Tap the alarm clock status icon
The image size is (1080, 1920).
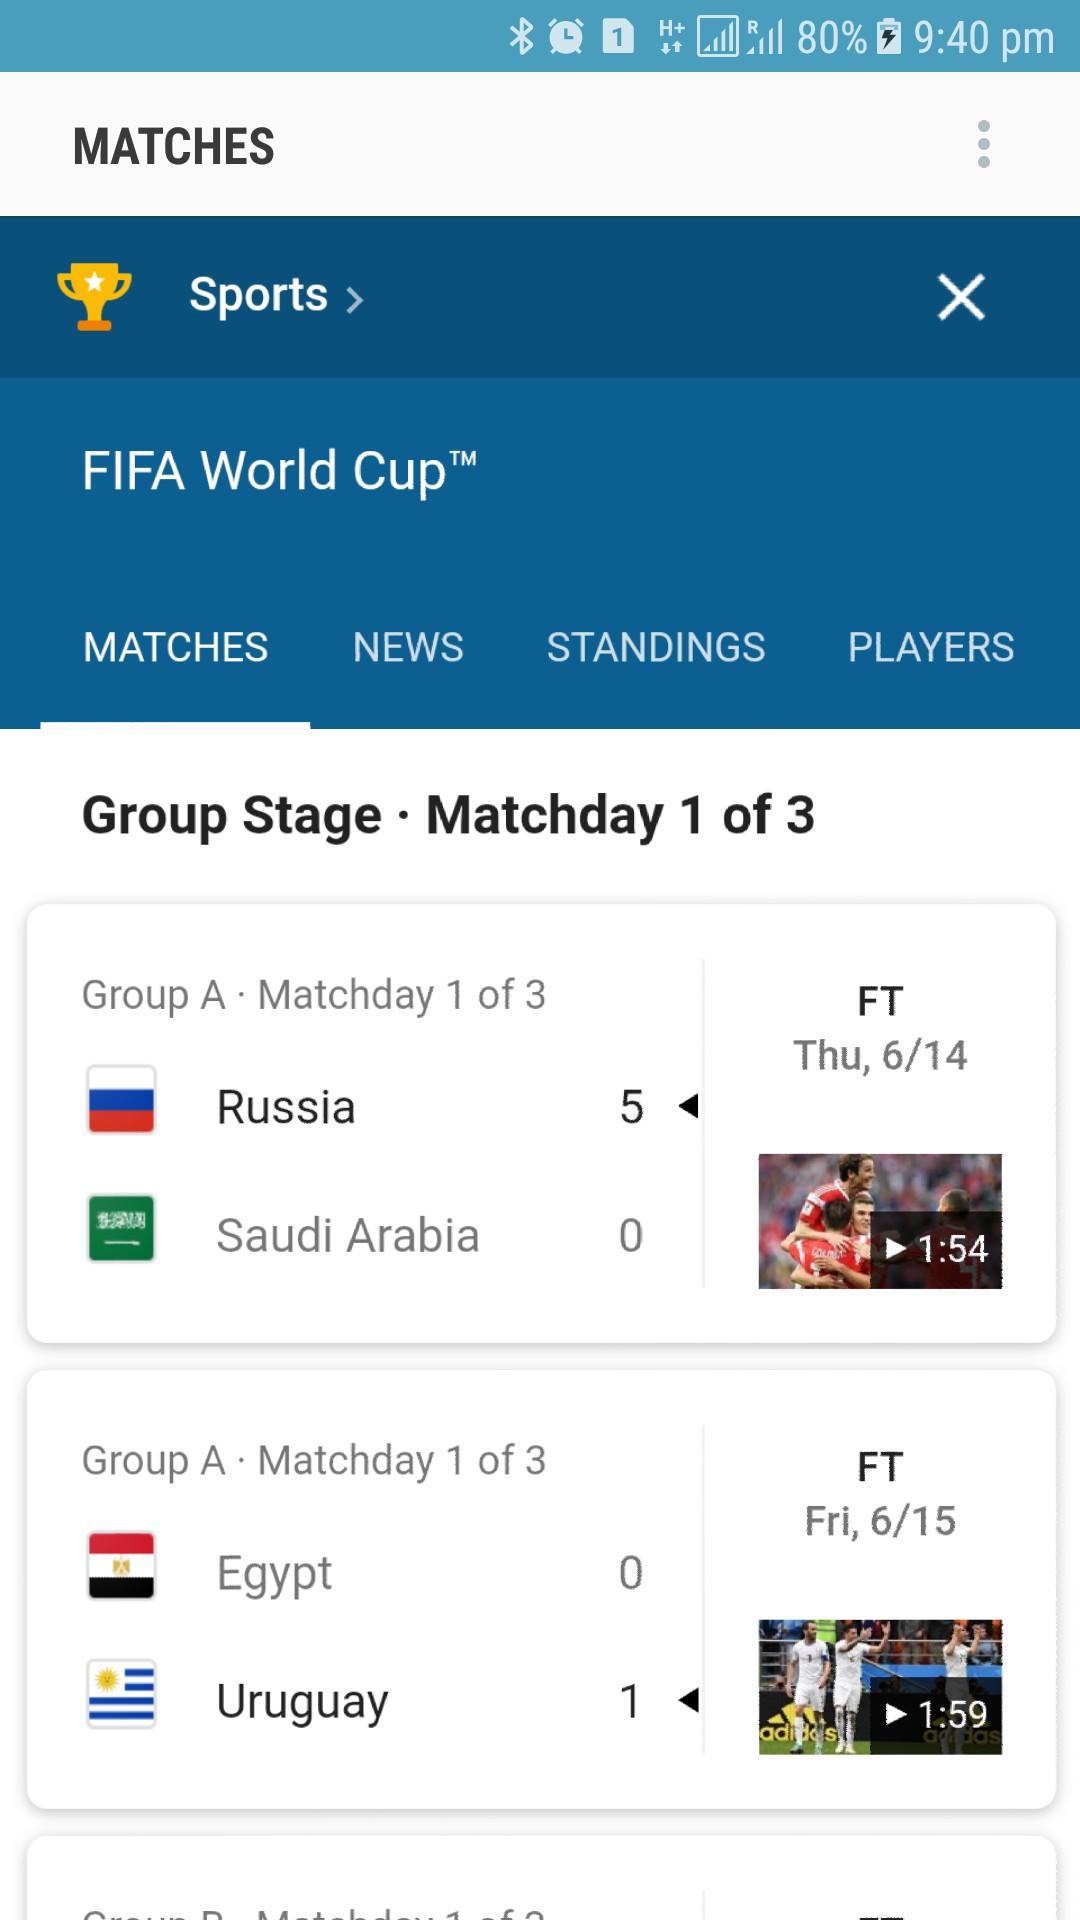[566, 37]
